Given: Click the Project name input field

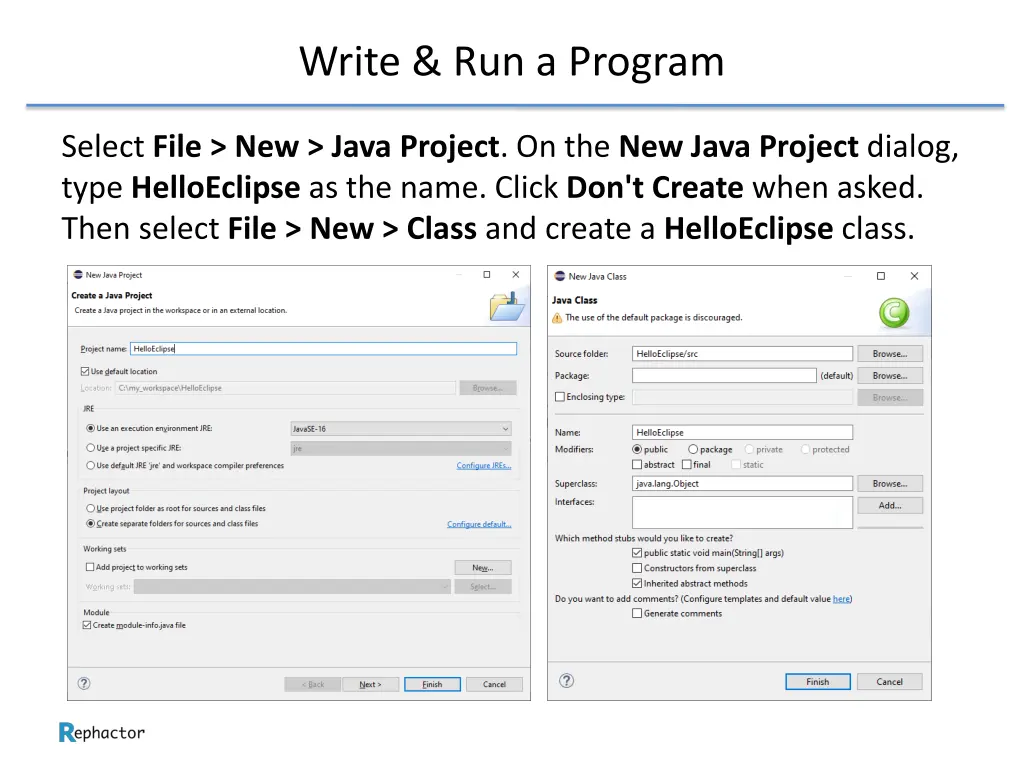Looking at the screenshot, I should point(323,349).
